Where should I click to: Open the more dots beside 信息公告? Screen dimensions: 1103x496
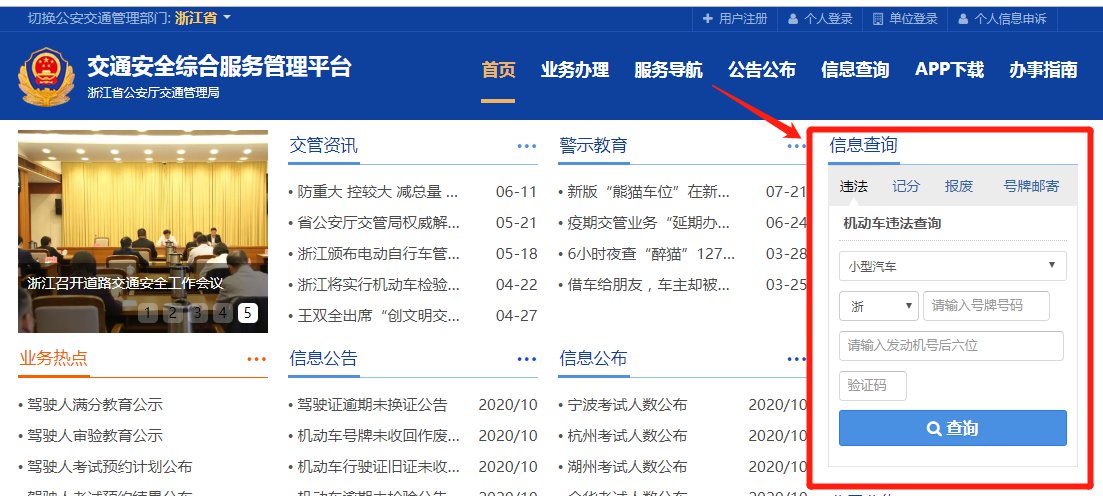coord(527,359)
